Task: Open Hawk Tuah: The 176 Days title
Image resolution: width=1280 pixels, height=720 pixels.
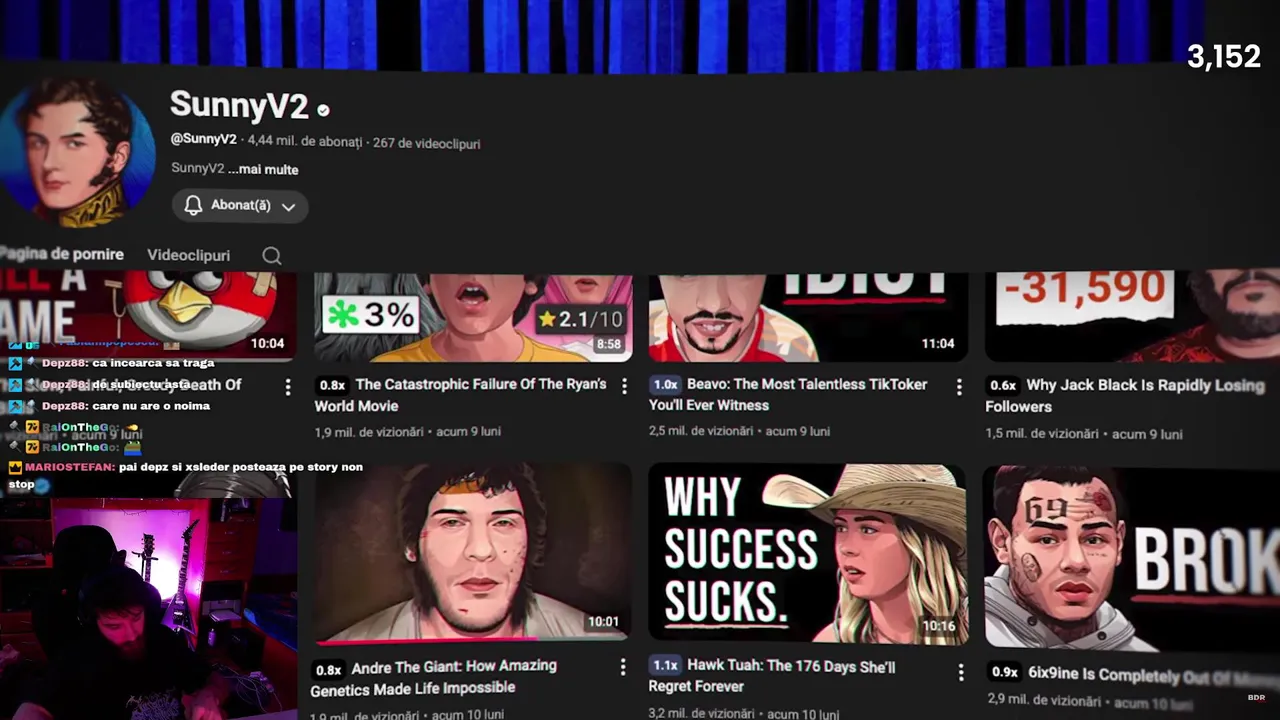Action: pyautogui.click(x=771, y=676)
